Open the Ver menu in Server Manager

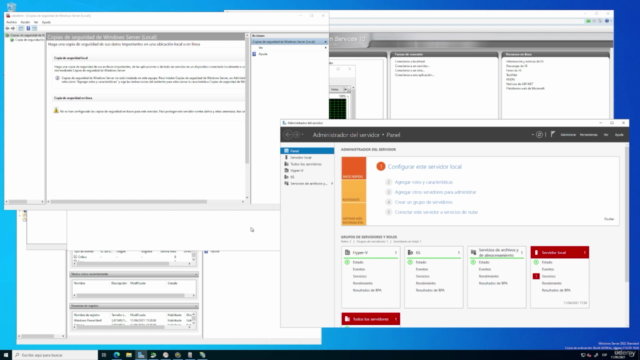[x=606, y=135]
